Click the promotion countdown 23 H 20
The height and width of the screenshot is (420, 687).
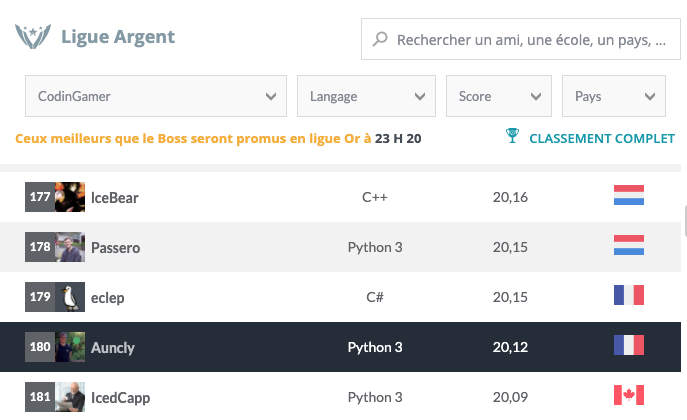[398, 138]
